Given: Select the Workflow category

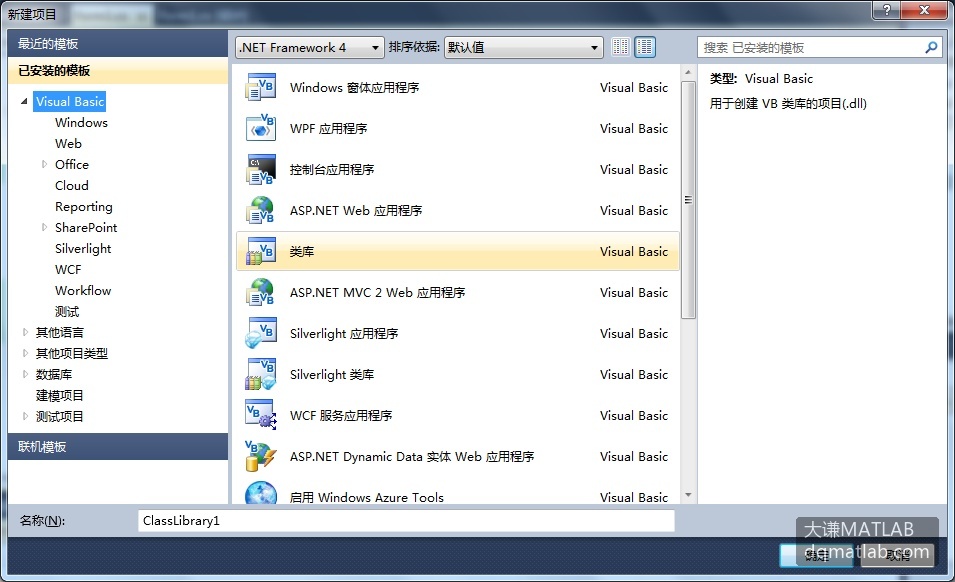Looking at the screenshot, I should point(83,290).
